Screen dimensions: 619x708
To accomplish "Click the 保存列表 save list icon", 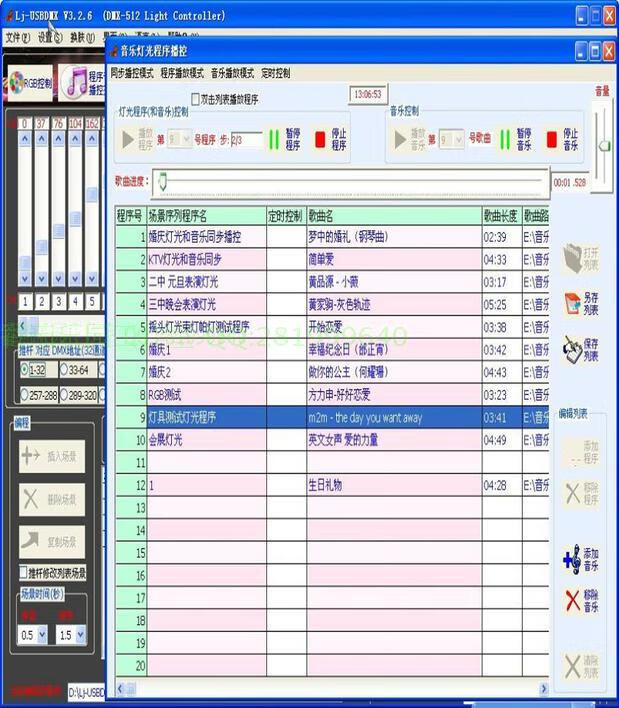I will tap(578, 349).
